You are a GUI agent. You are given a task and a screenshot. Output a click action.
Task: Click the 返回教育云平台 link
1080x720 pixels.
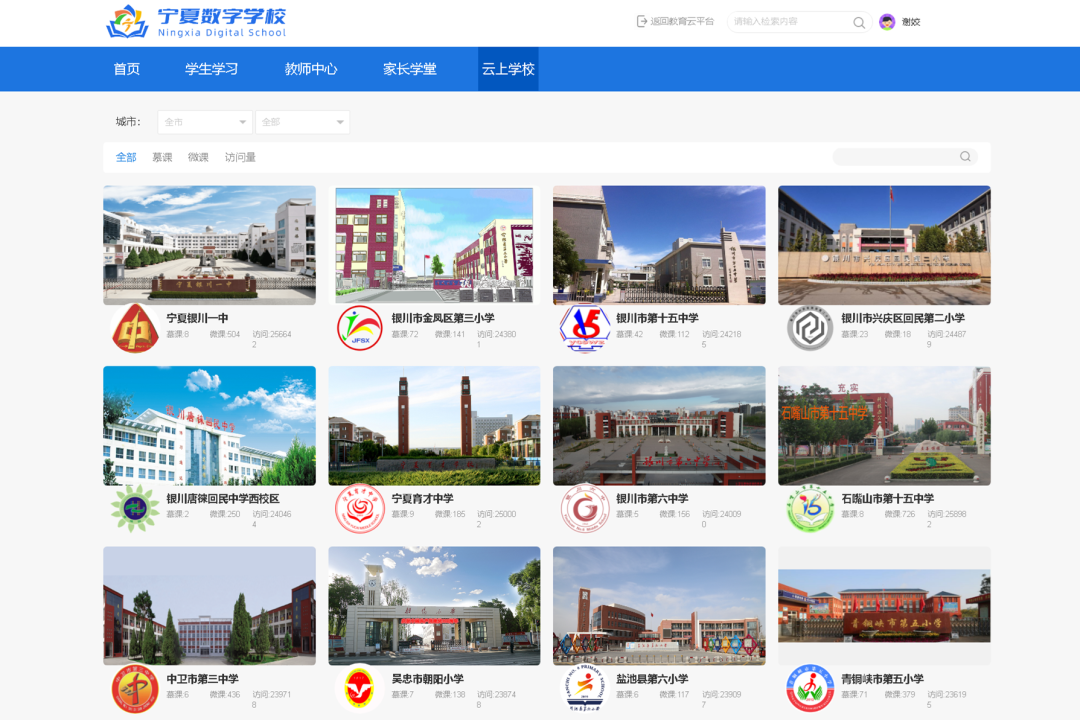(x=682, y=22)
